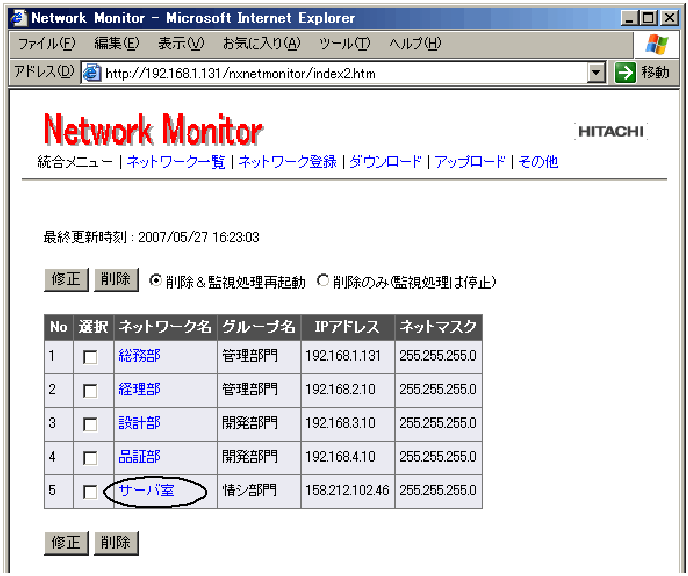Open the ヘルプ(H) menu

[415, 43]
